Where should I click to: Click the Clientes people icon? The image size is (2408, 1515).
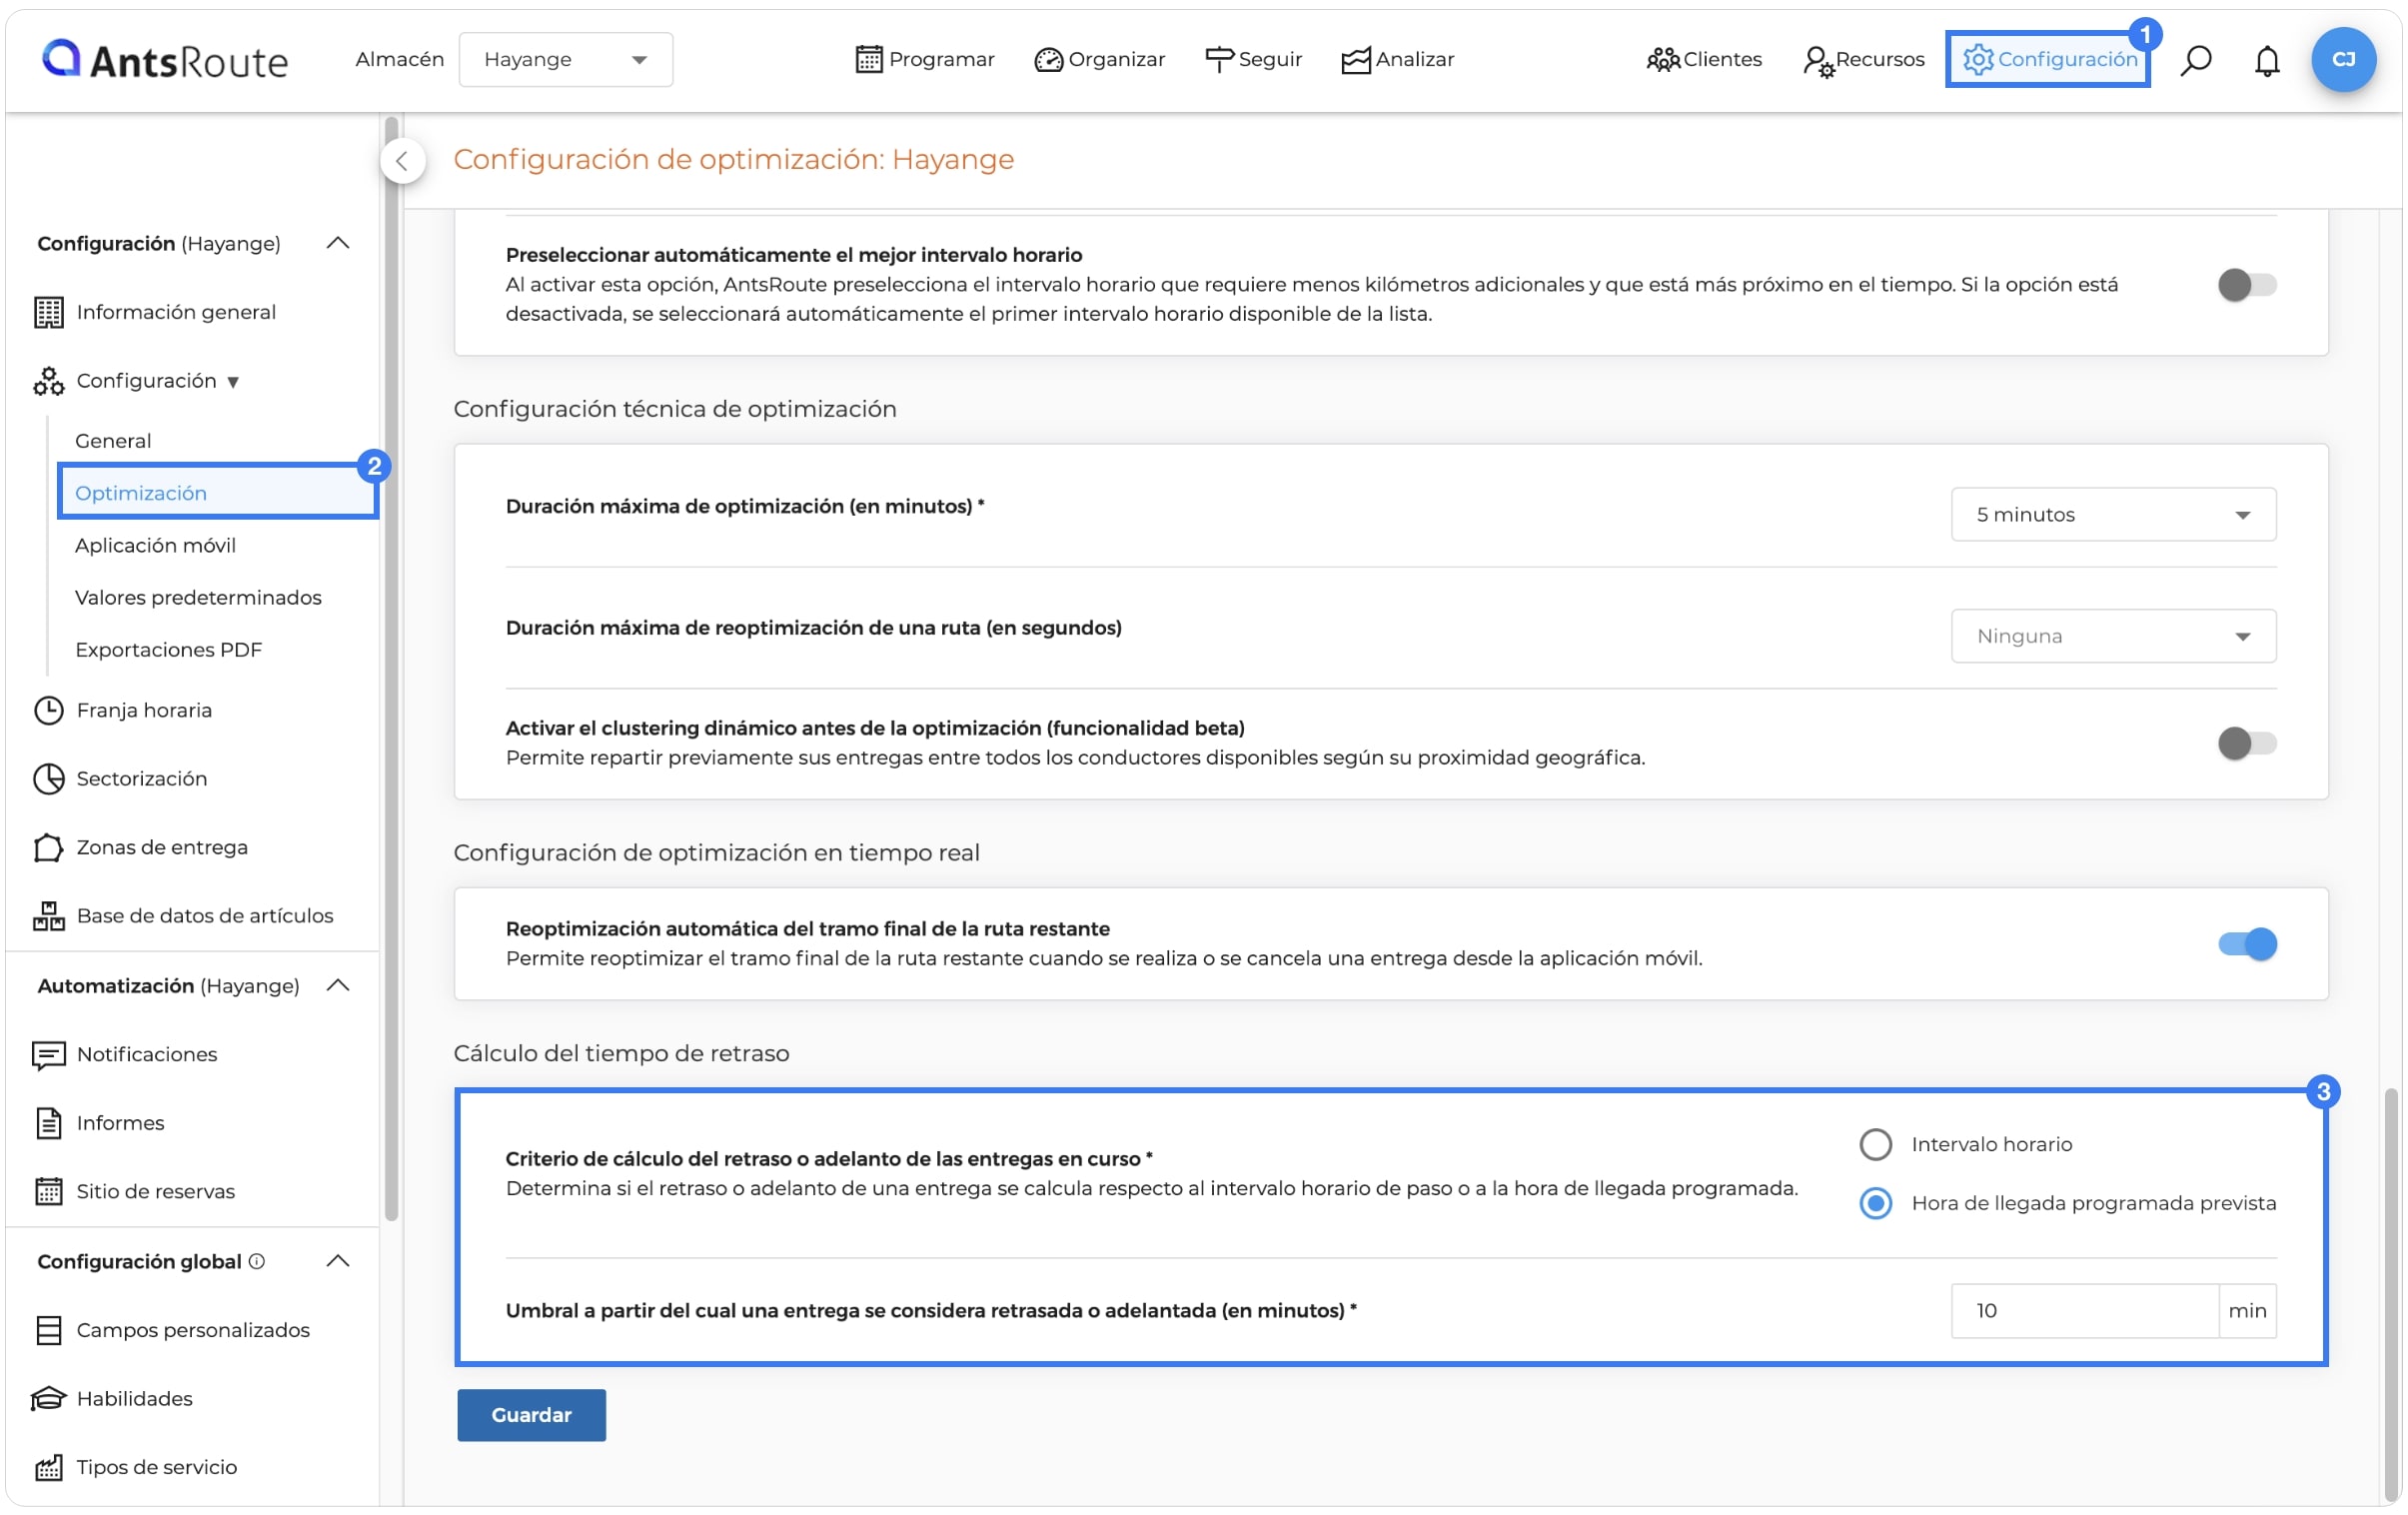tap(1663, 60)
